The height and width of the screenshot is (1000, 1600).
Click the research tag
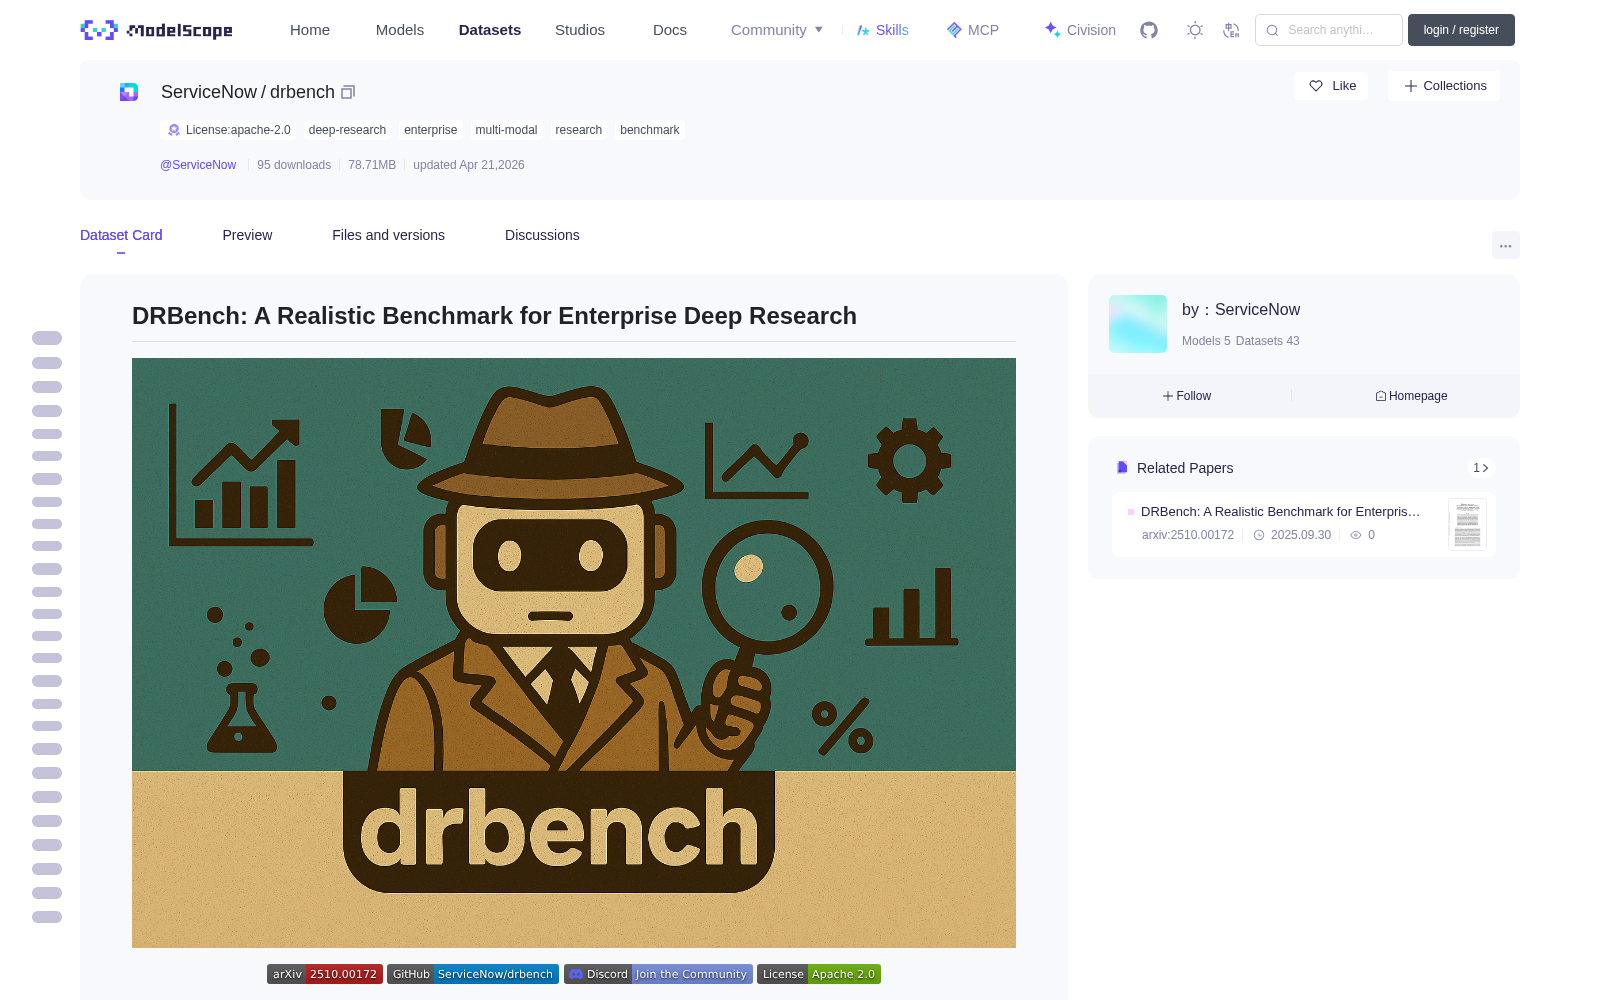tap(579, 130)
